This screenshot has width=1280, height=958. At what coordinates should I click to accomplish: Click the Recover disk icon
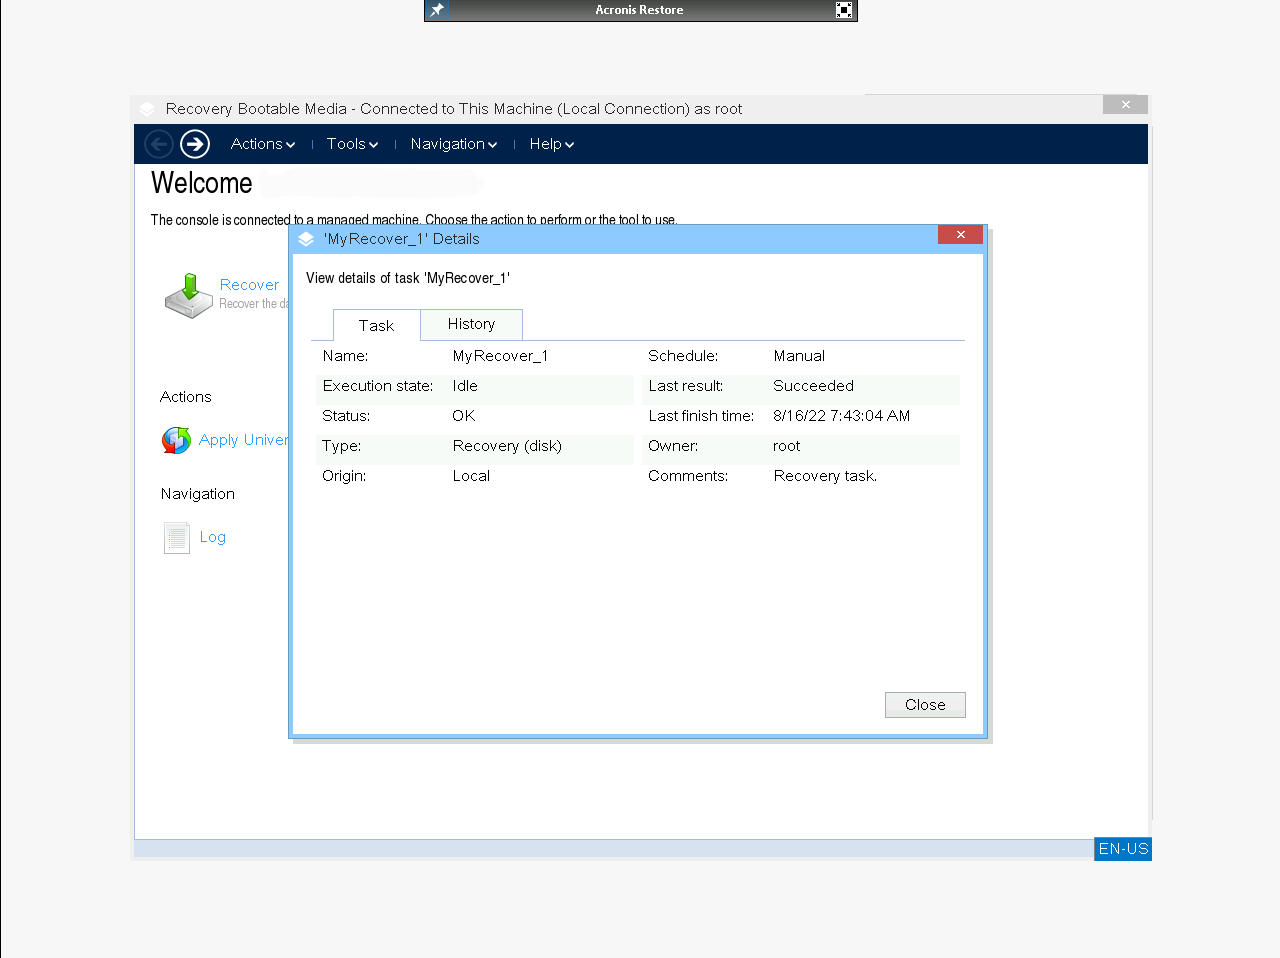[x=188, y=295]
